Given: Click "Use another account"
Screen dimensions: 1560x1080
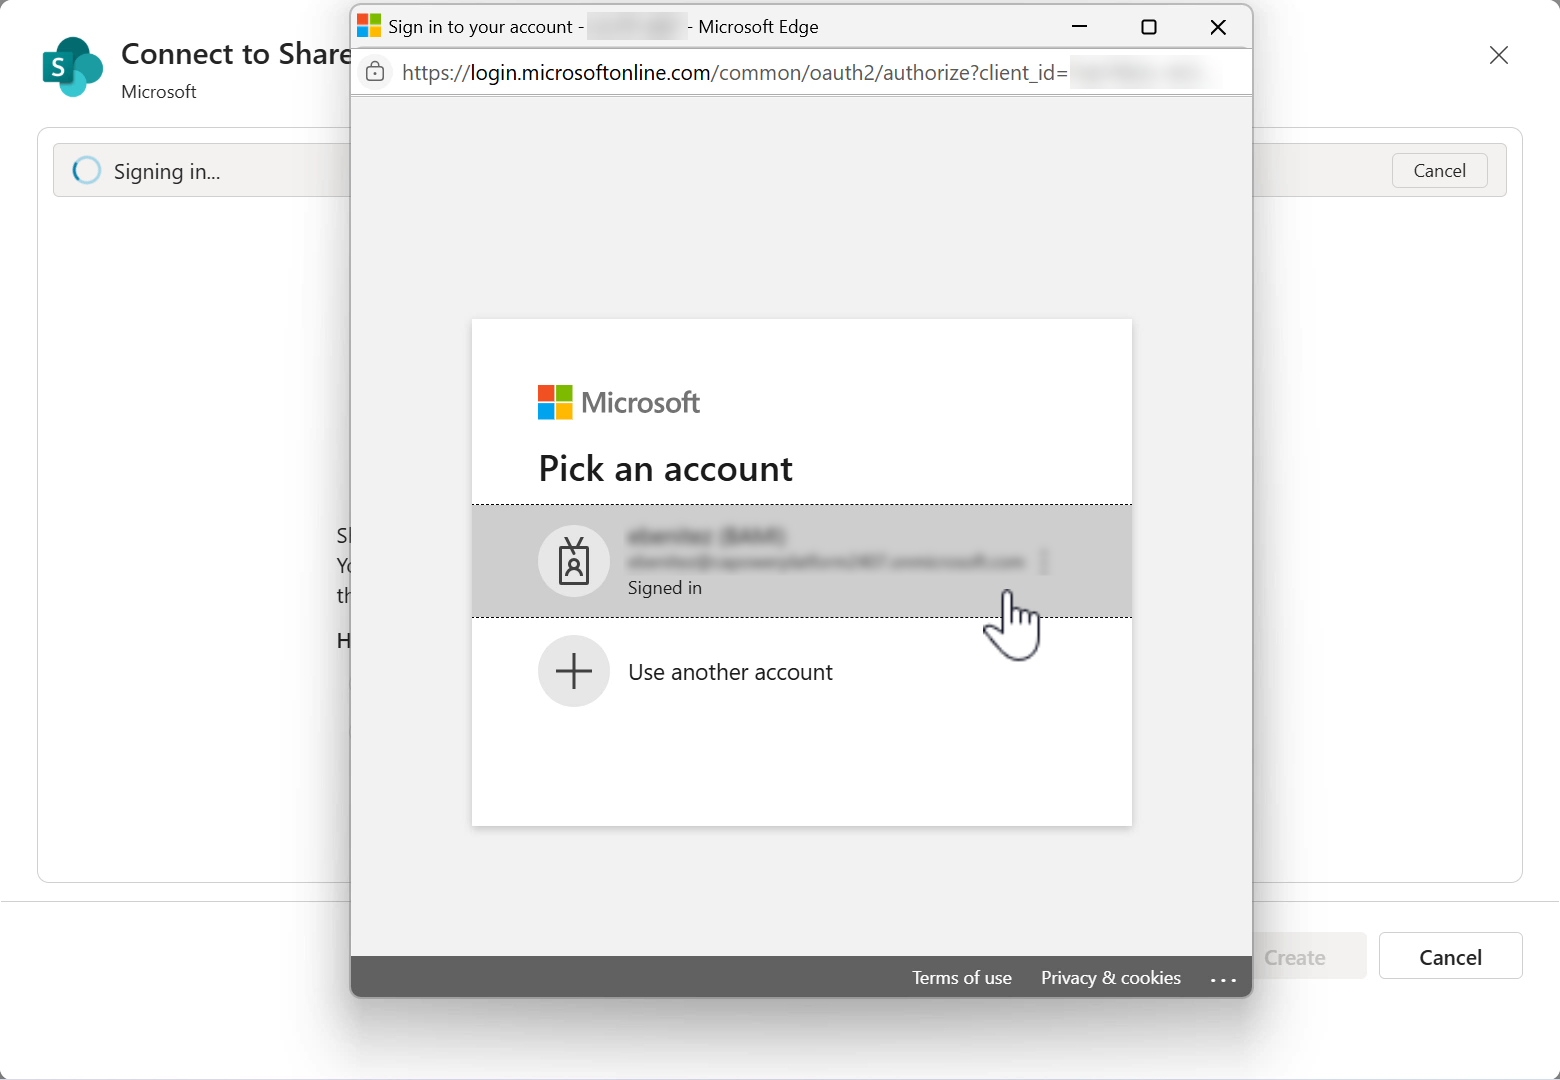Looking at the screenshot, I should (x=730, y=671).
